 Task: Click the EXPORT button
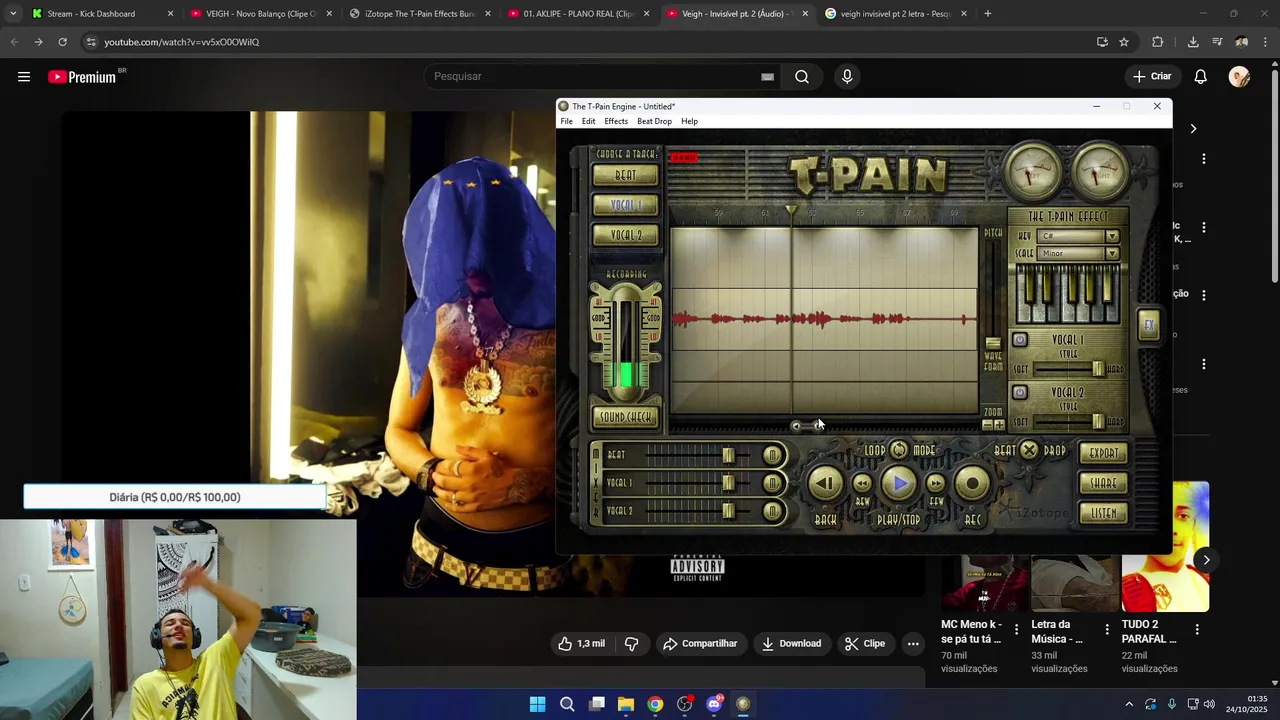tap(1104, 453)
